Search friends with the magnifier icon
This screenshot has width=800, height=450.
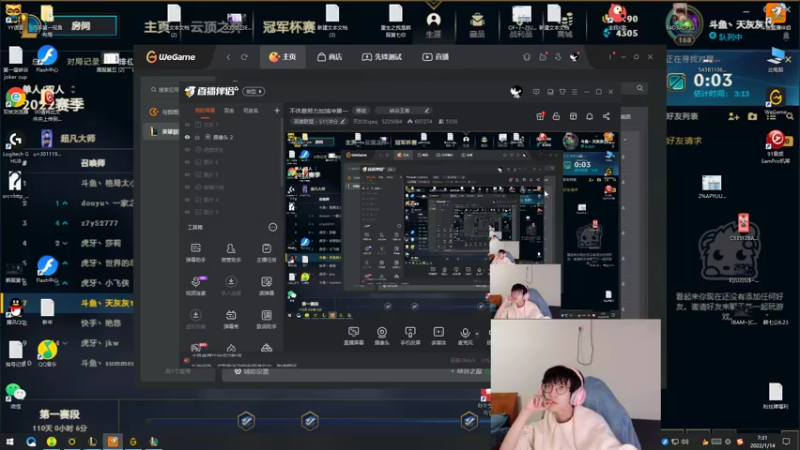click(790, 117)
